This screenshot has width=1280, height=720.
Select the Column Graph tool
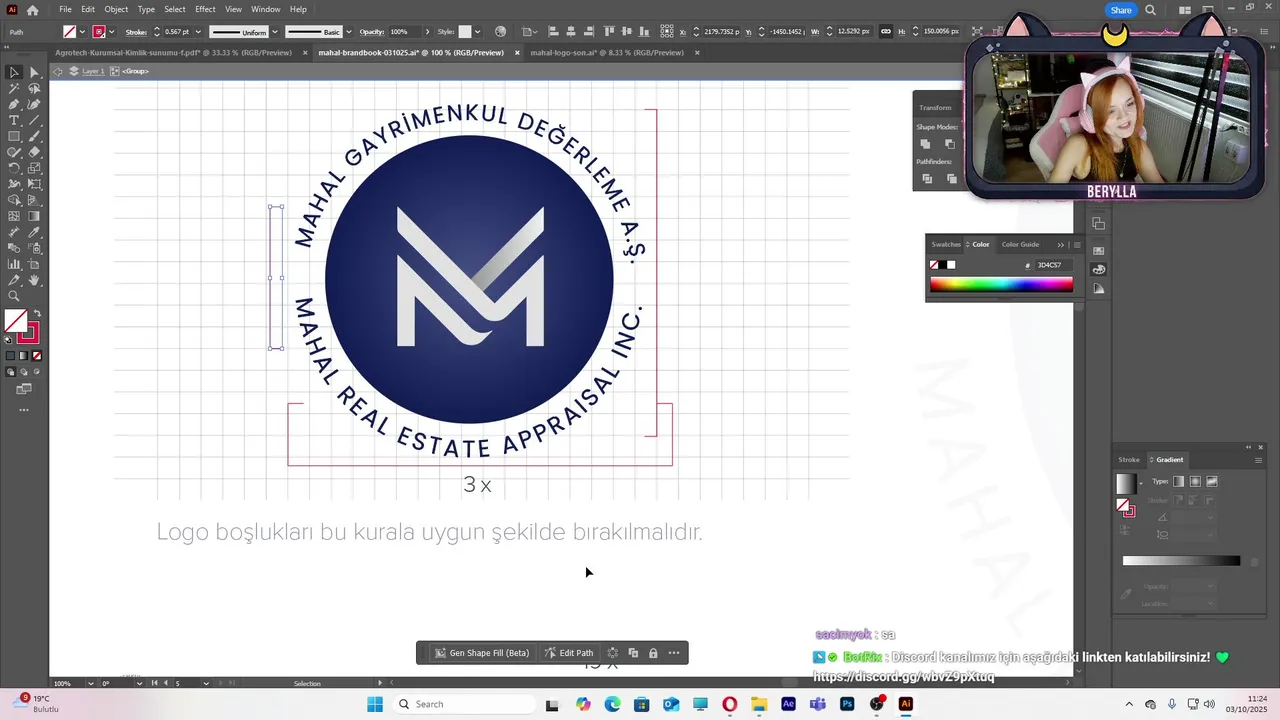[x=14, y=264]
